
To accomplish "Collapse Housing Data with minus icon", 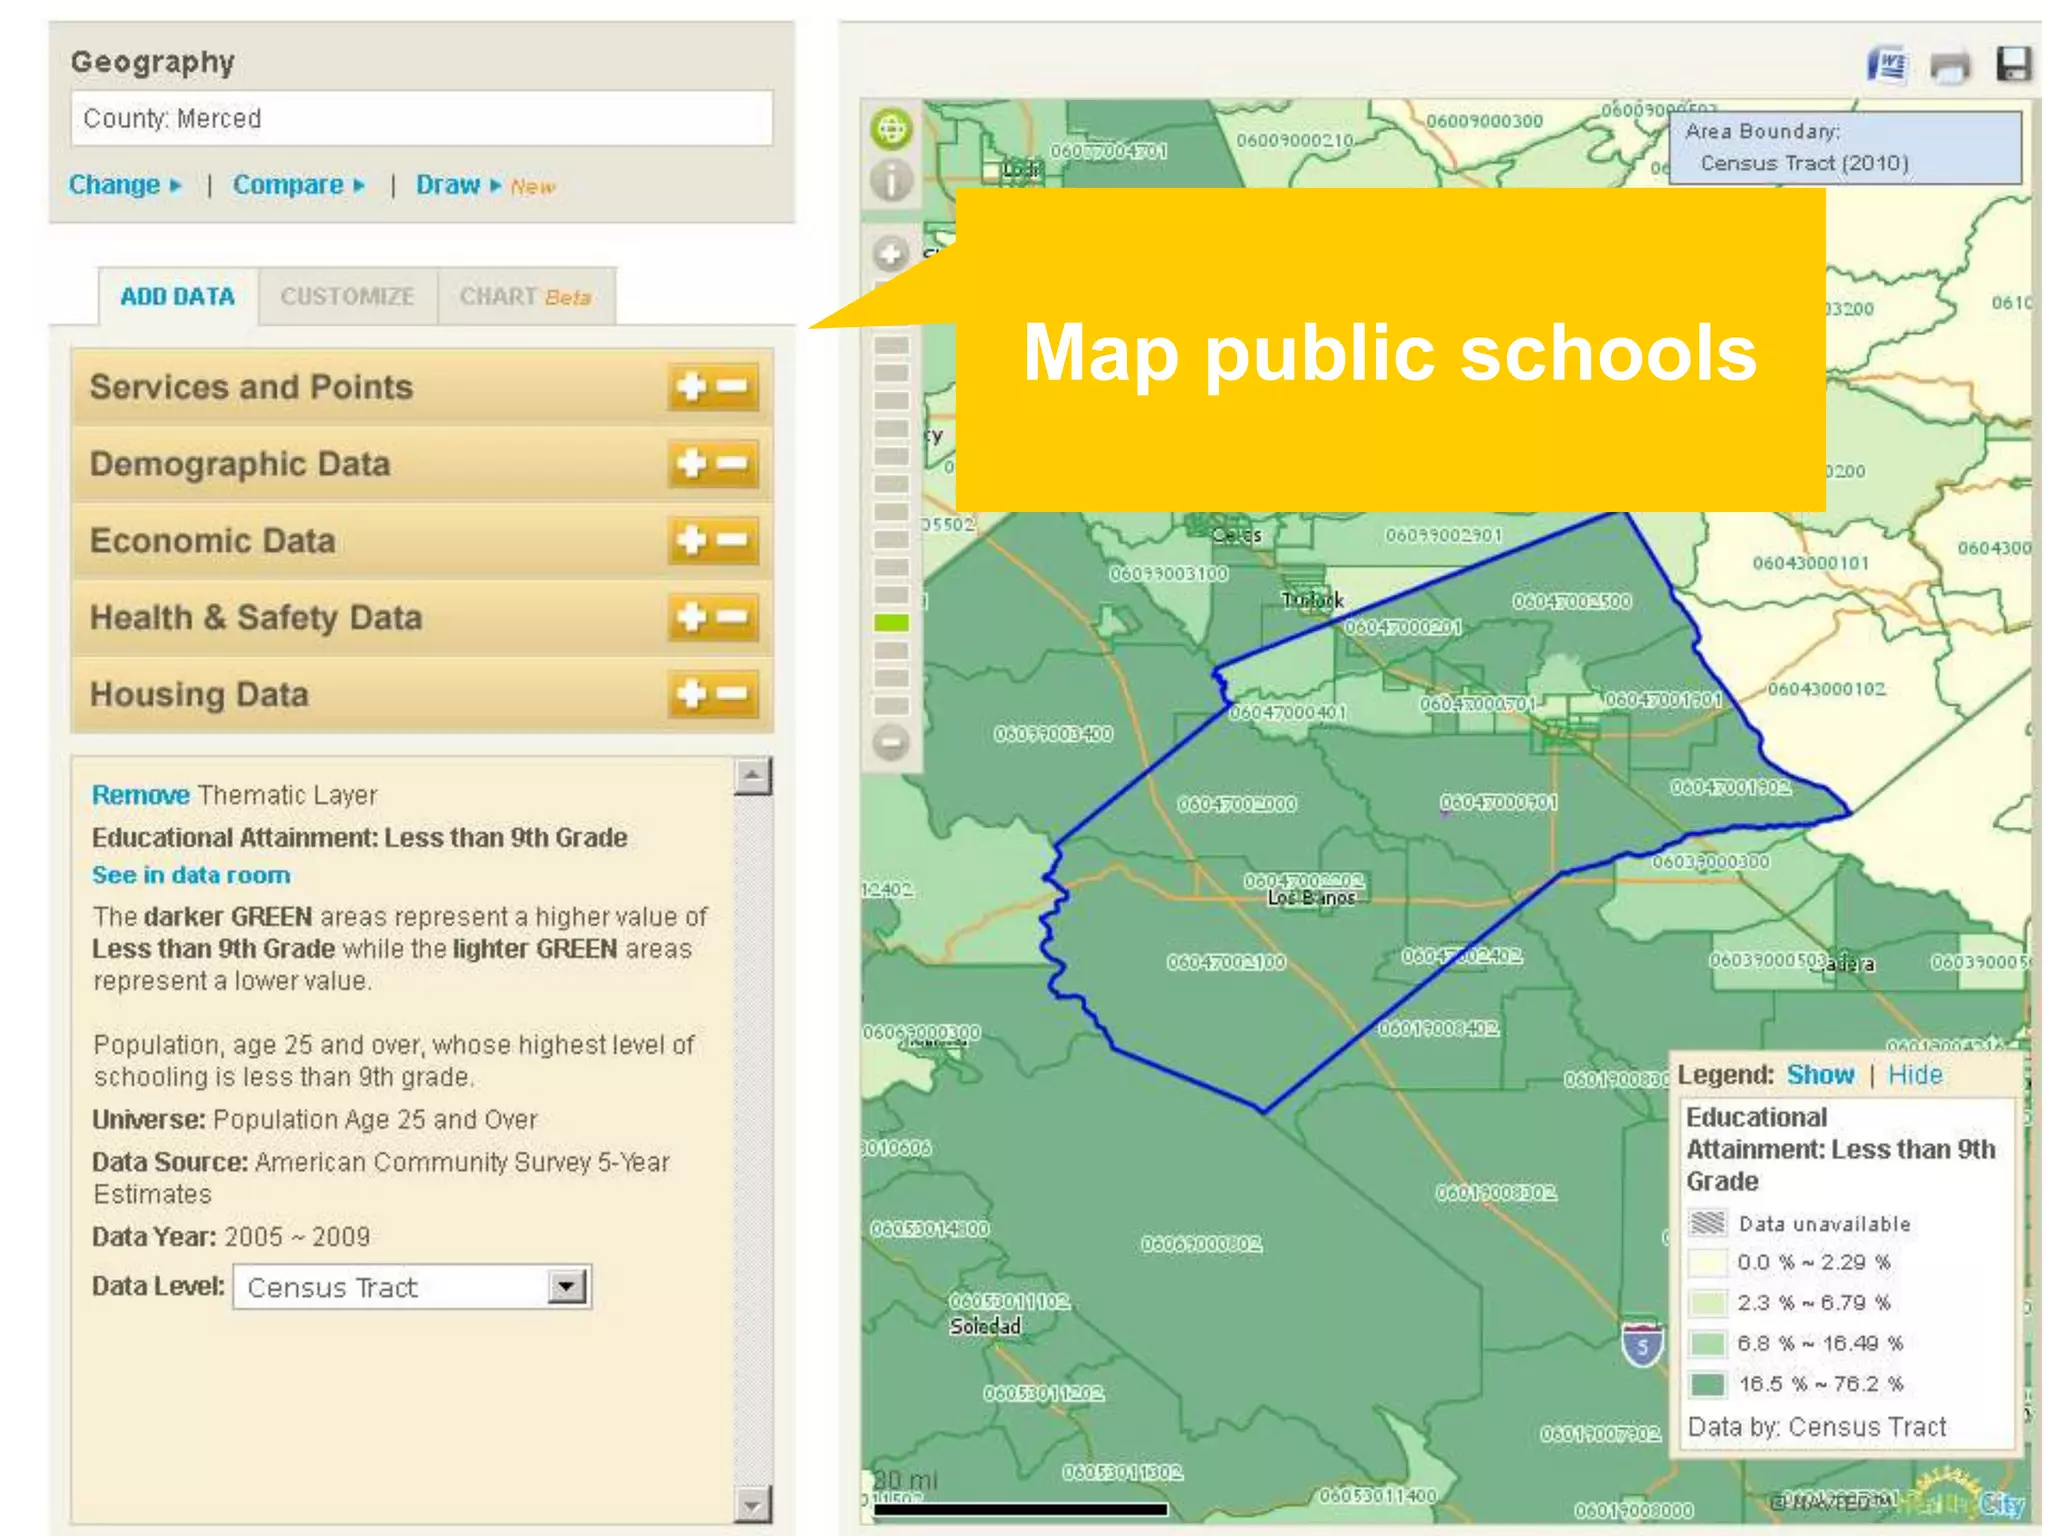I will tap(733, 693).
